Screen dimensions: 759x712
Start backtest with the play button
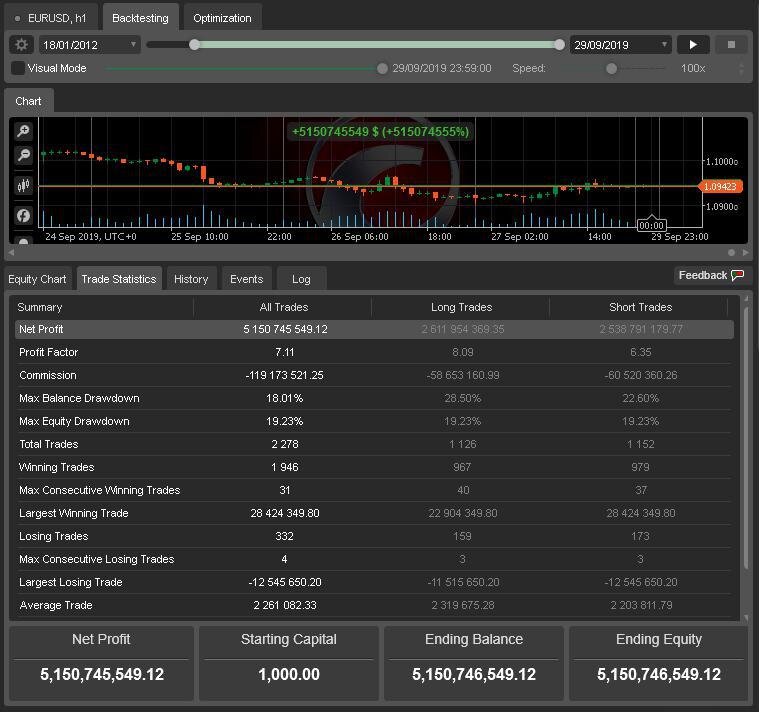[693, 45]
